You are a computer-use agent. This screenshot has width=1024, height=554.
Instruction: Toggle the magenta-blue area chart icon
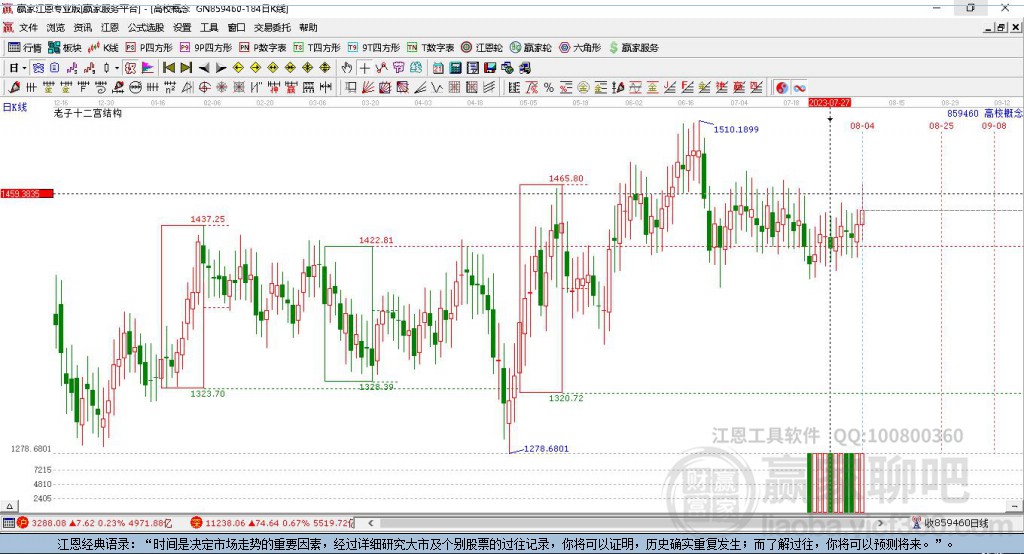[x=148, y=68]
